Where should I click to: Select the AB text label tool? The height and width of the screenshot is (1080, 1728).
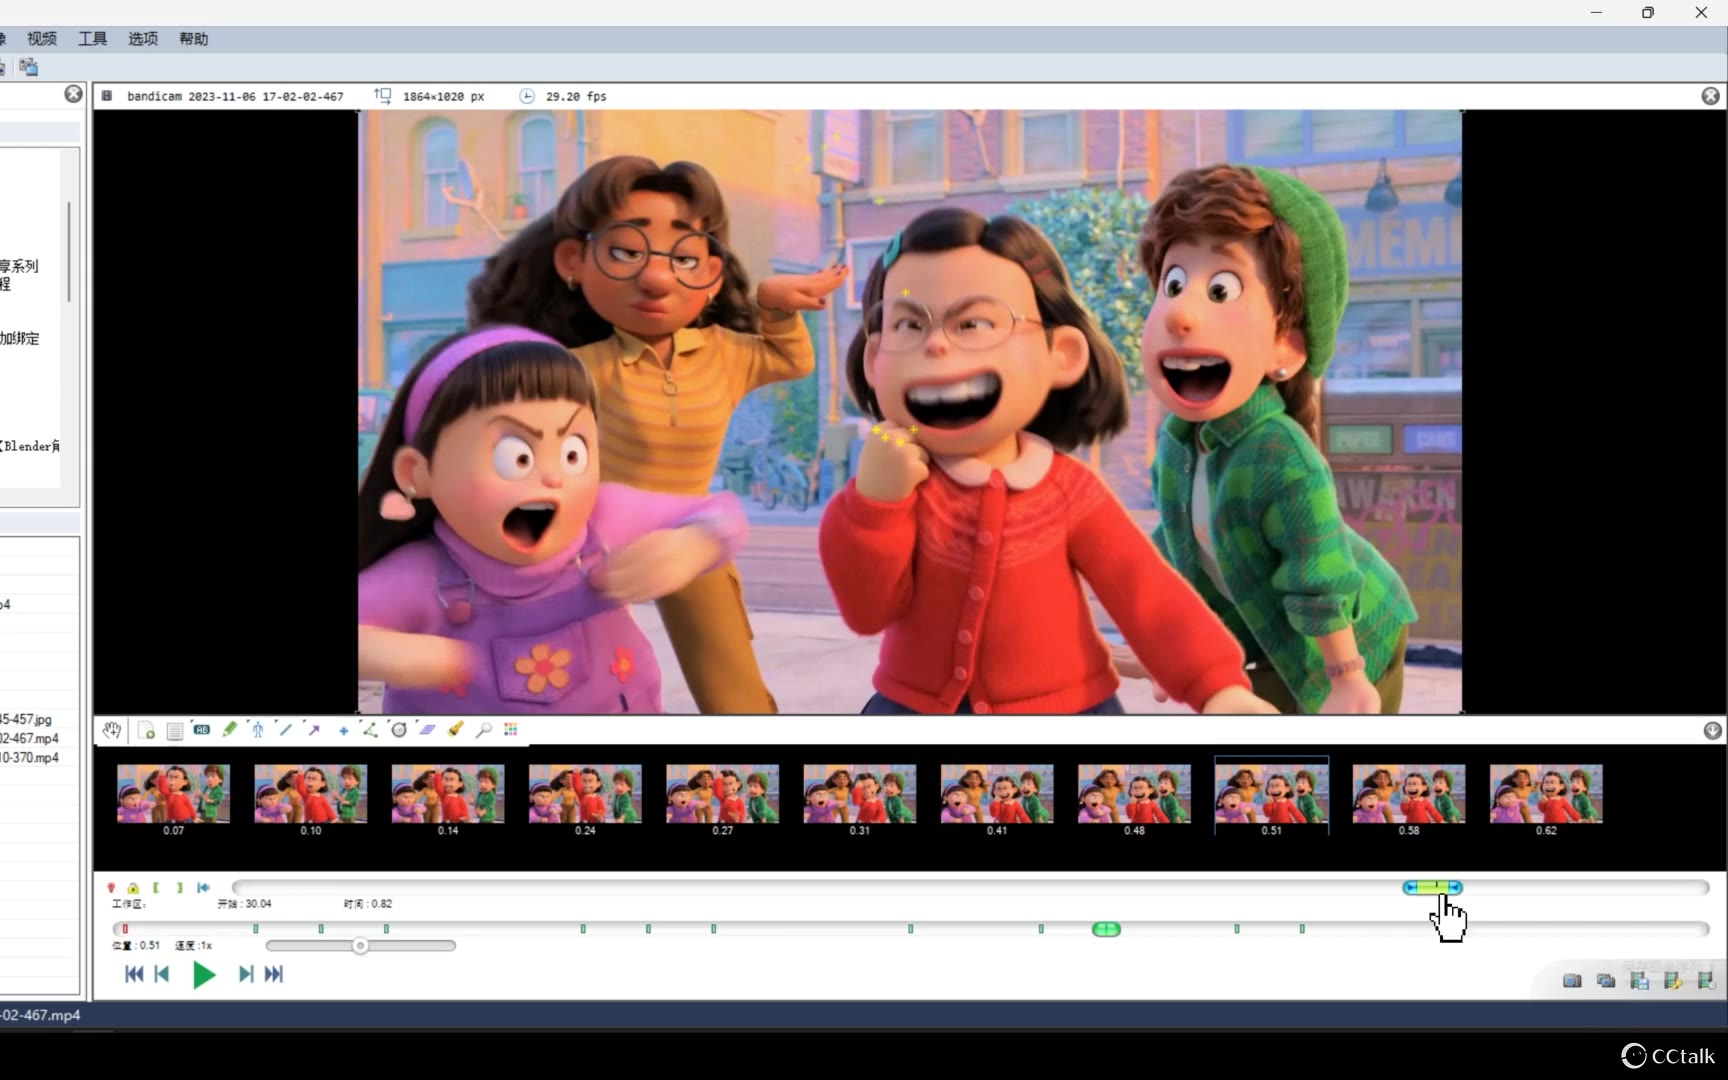[201, 730]
